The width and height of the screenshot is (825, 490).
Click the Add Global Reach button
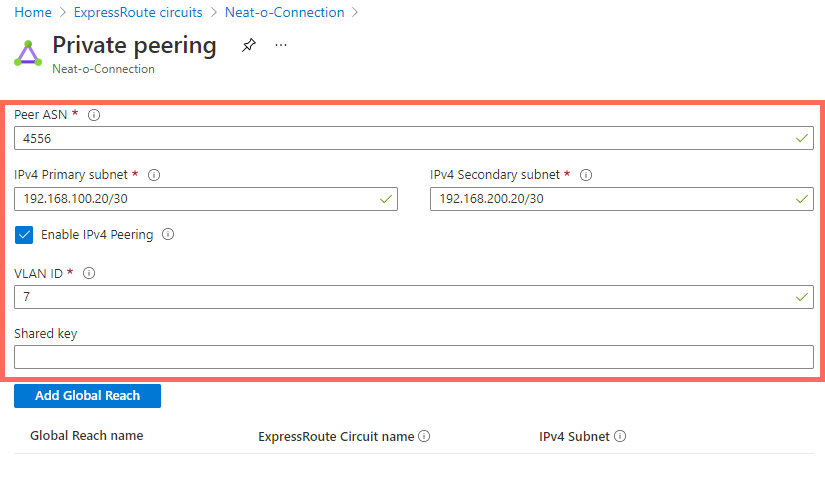click(x=87, y=396)
